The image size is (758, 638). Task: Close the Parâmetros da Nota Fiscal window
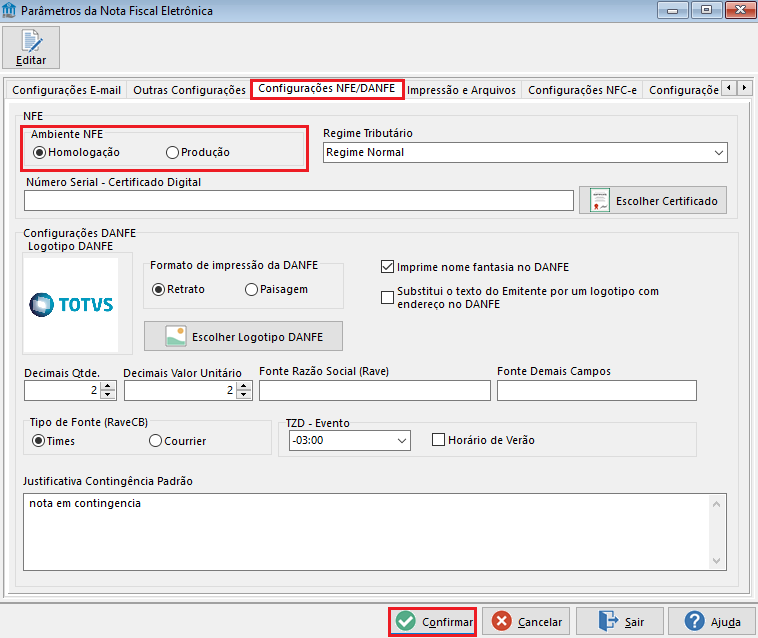tap(740, 10)
